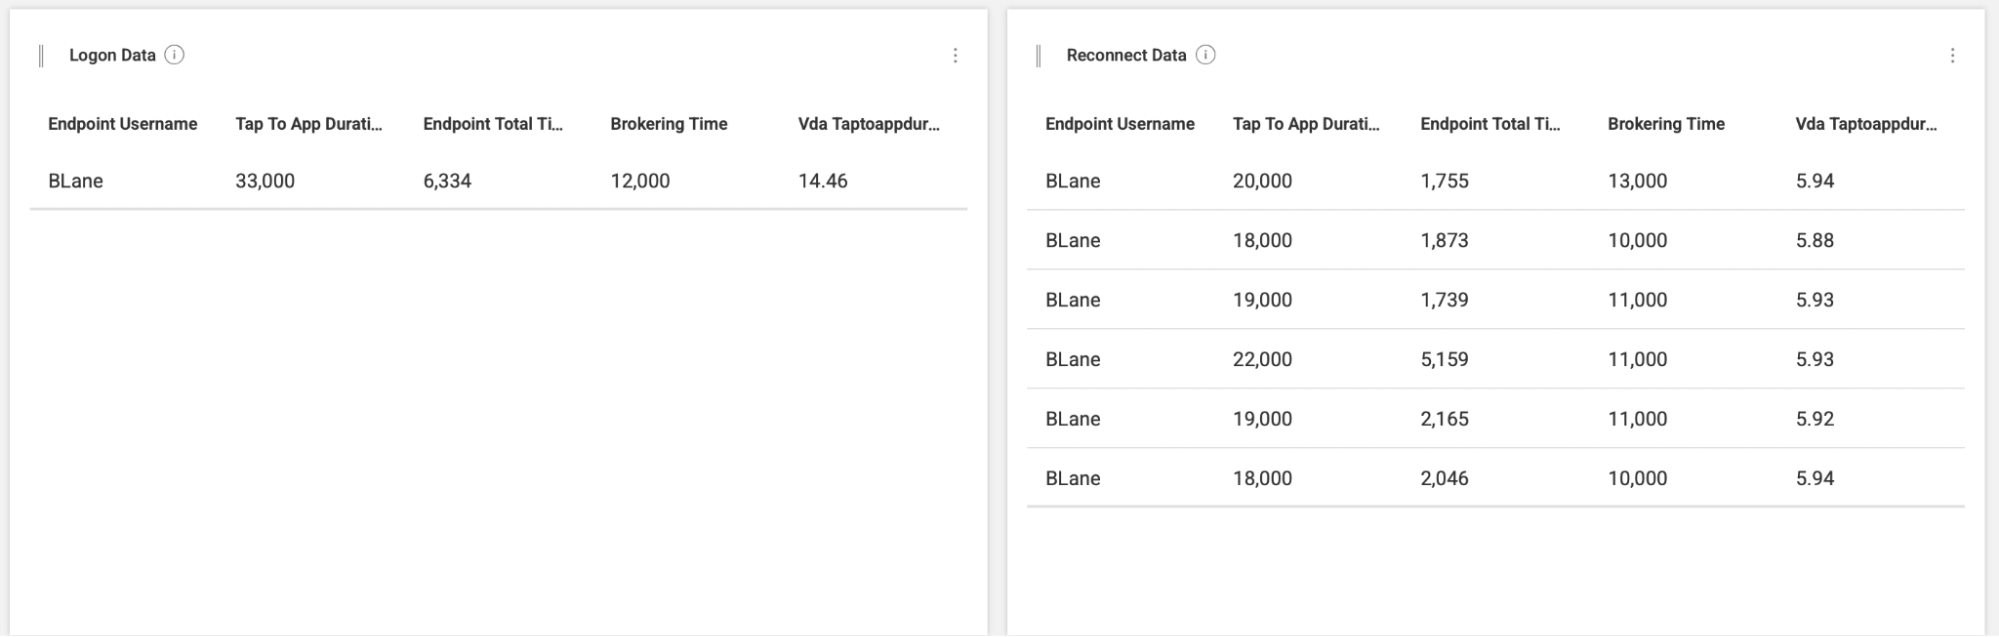Sort Logon Data by Brokering Time header
The width and height of the screenshot is (1999, 637).
669,124
